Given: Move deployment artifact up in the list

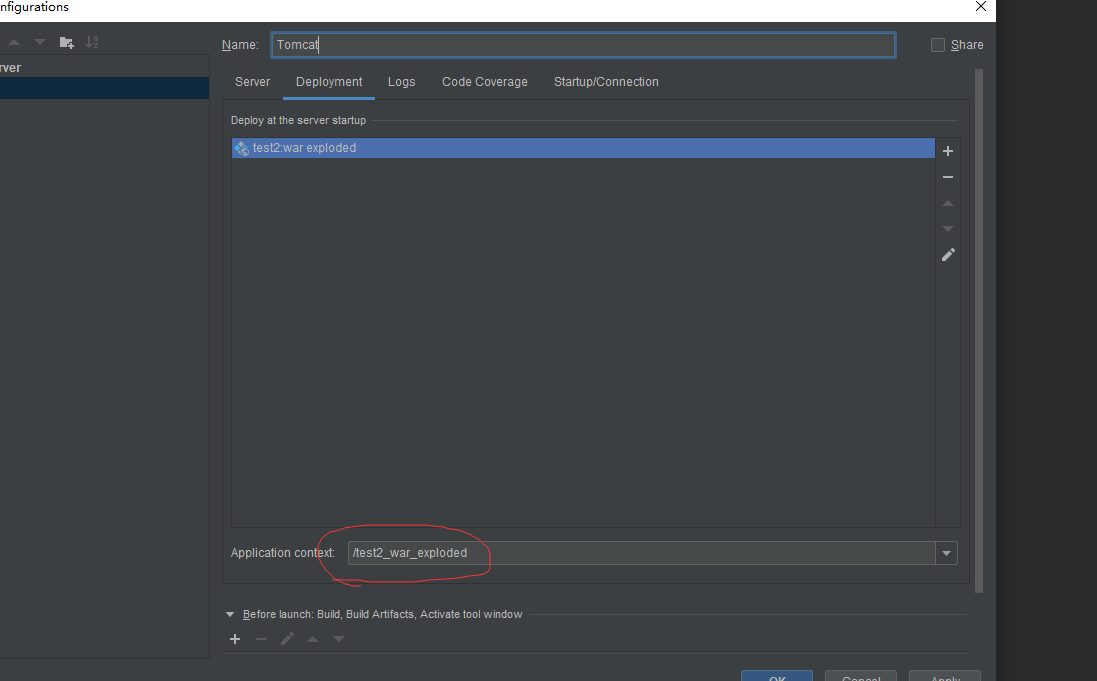Looking at the screenshot, I should pyautogui.click(x=948, y=203).
